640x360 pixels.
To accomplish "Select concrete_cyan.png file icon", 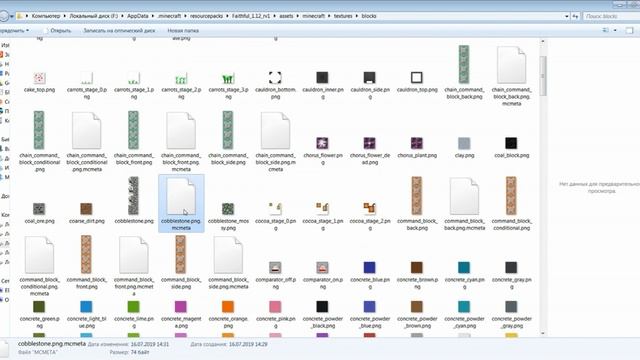I will click(x=464, y=268).
